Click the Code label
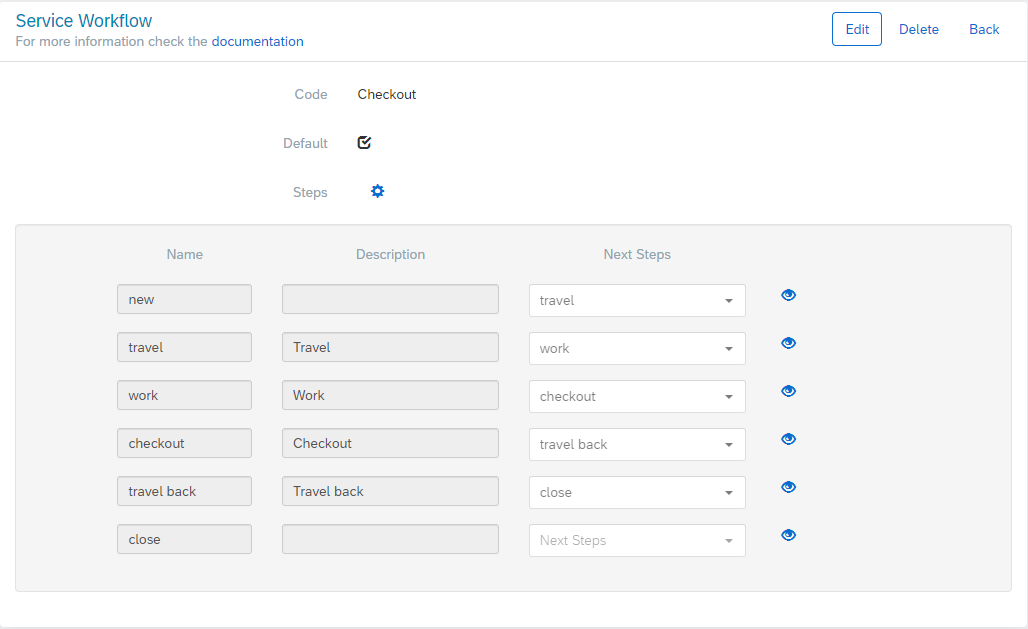The width and height of the screenshot is (1028, 629). pyautogui.click(x=311, y=94)
